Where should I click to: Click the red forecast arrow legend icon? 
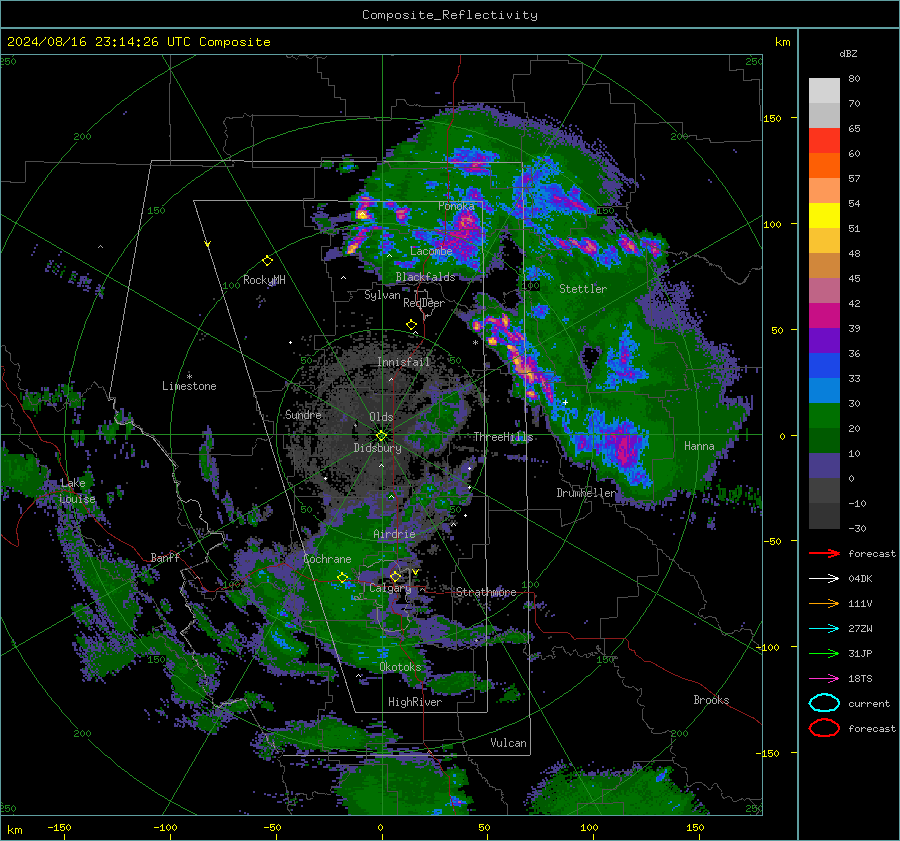coord(824,553)
